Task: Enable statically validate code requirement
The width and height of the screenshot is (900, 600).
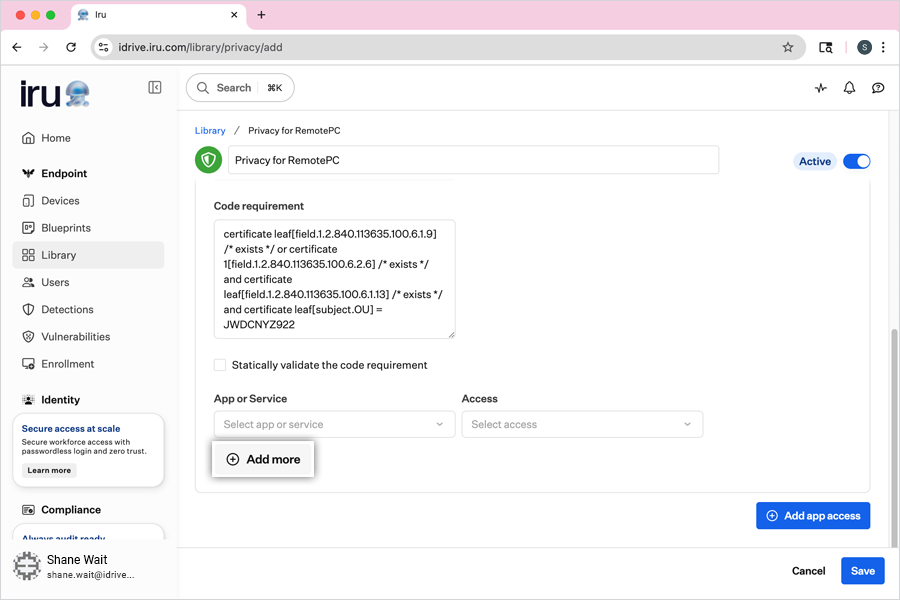Action: point(220,365)
